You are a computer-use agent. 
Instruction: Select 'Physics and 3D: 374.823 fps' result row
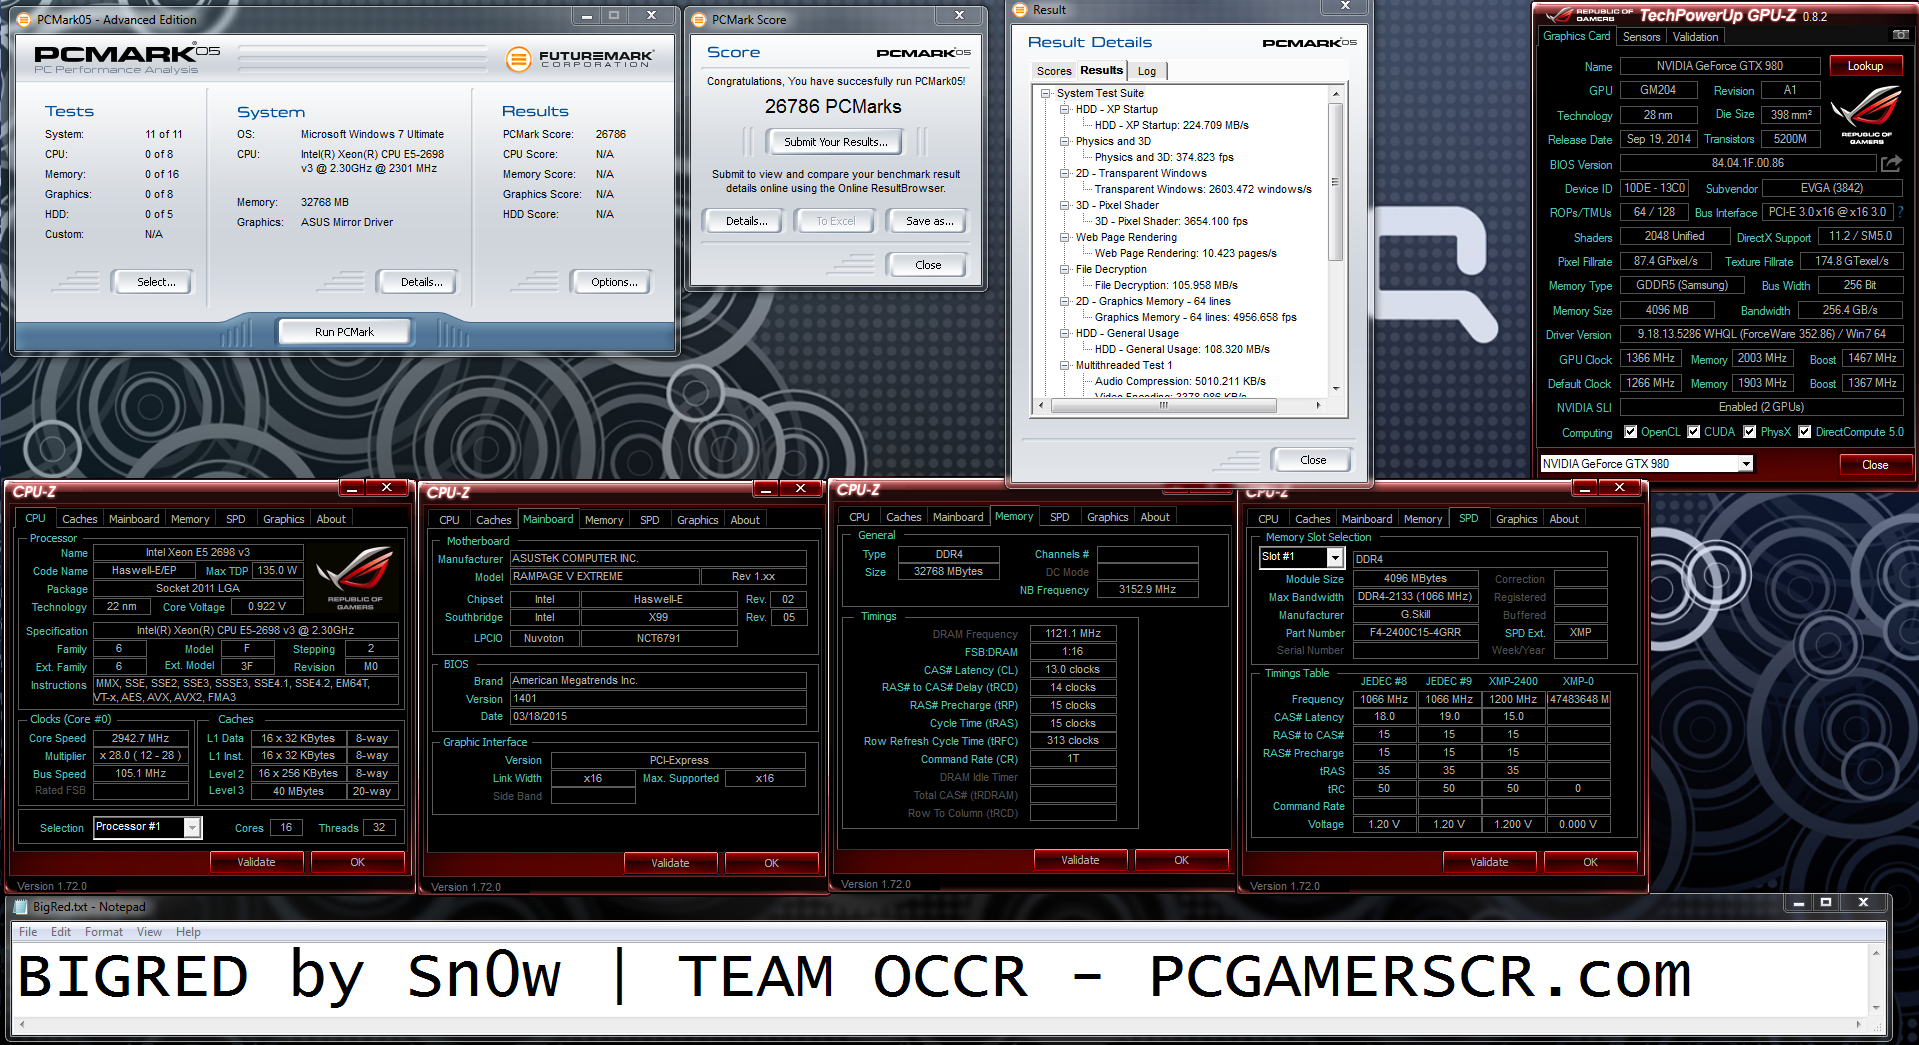tap(1163, 157)
